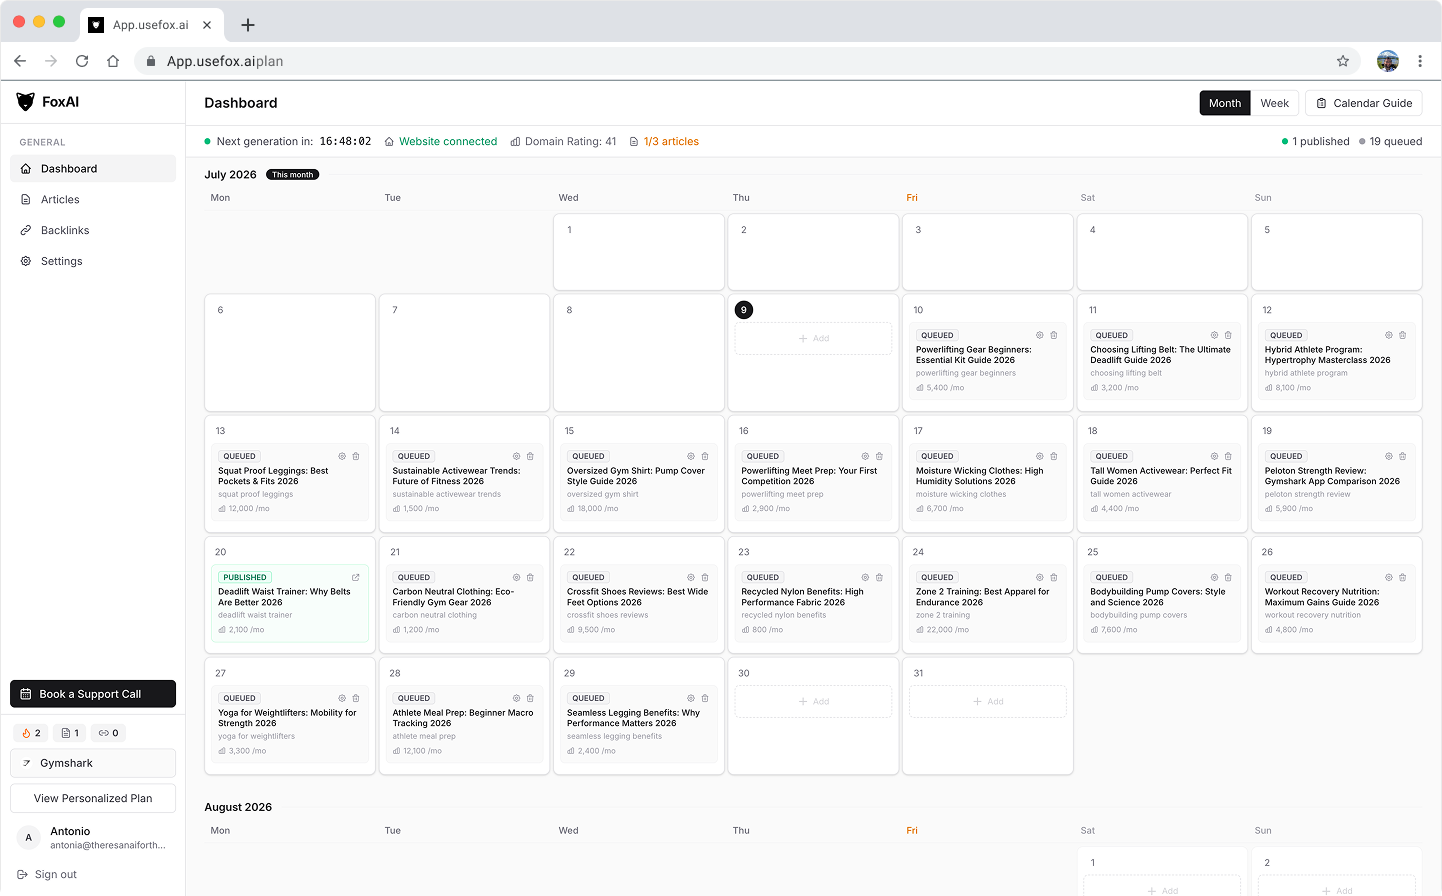Bookmark this page with star icon
Viewport: 1442px width, 896px height.
[x=1343, y=61]
